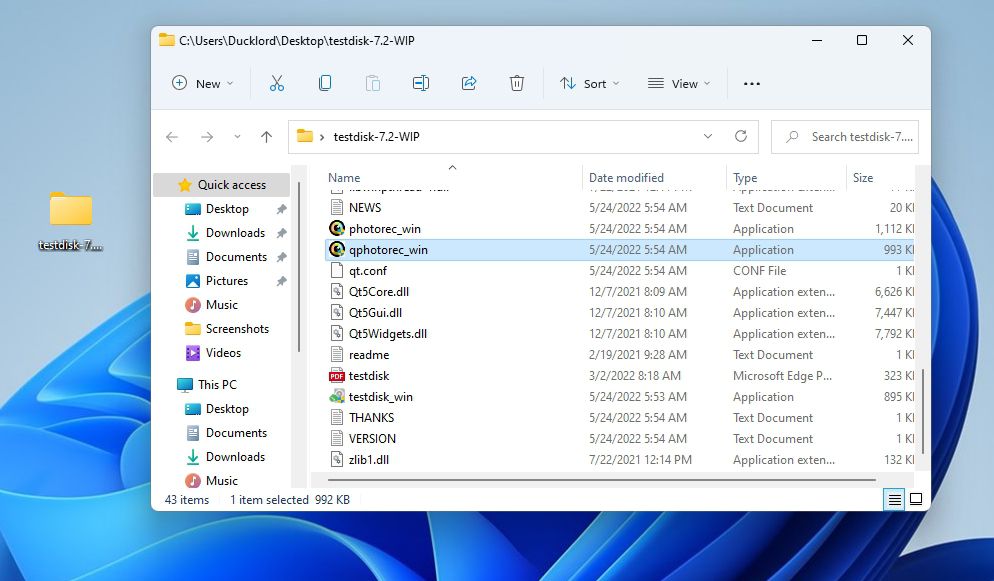The width and height of the screenshot is (994, 581).
Task: Go up one folder level
Action: click(266, 137)
